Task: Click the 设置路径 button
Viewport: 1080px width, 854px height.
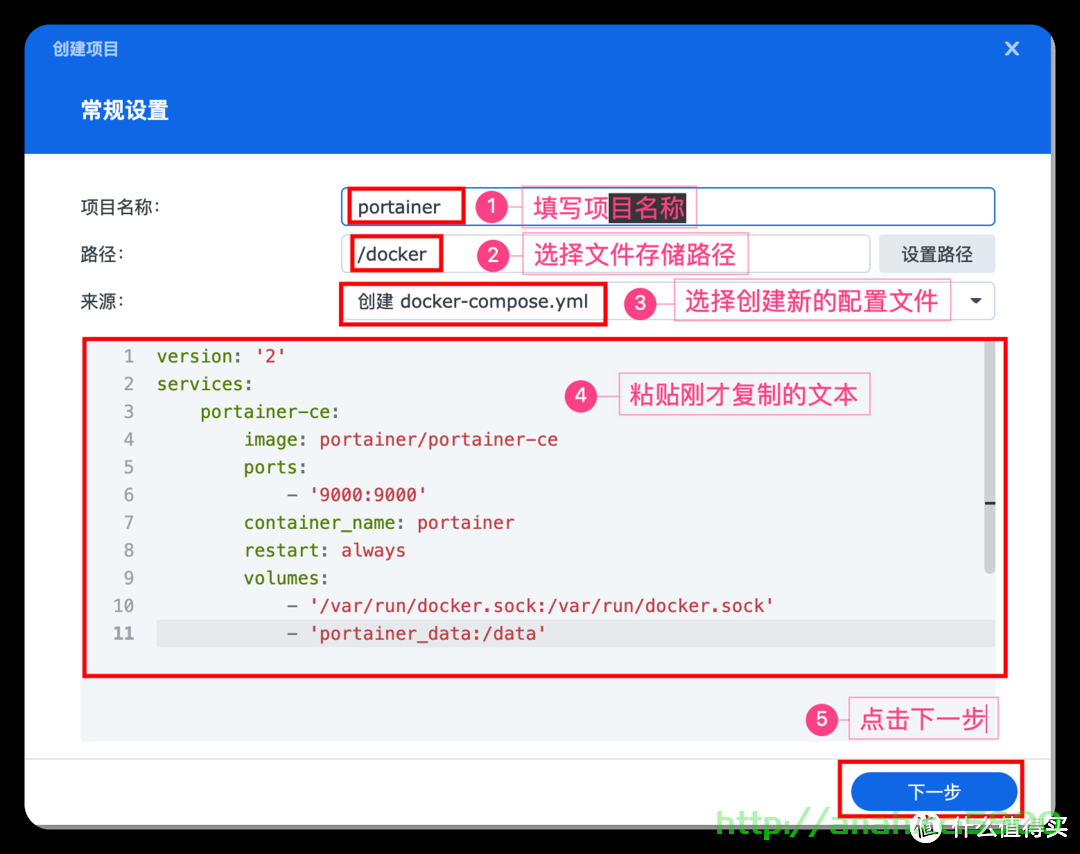Action: click(936, 254)
